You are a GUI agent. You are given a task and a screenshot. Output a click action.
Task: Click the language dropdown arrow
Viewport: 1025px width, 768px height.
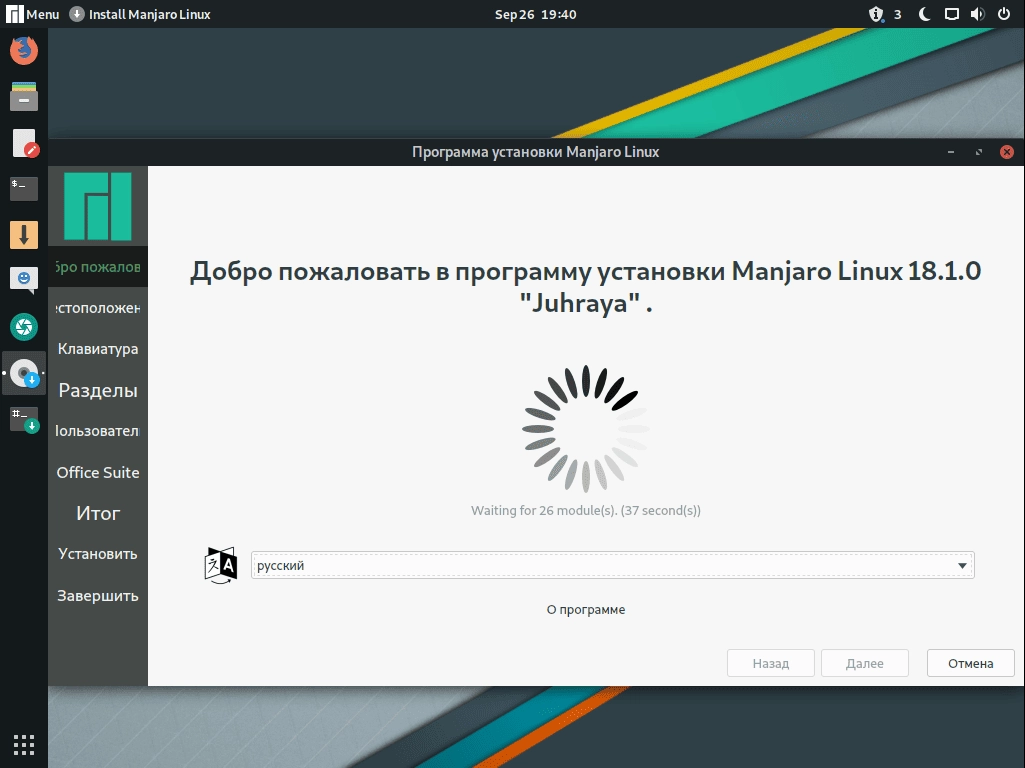(962, 565)
